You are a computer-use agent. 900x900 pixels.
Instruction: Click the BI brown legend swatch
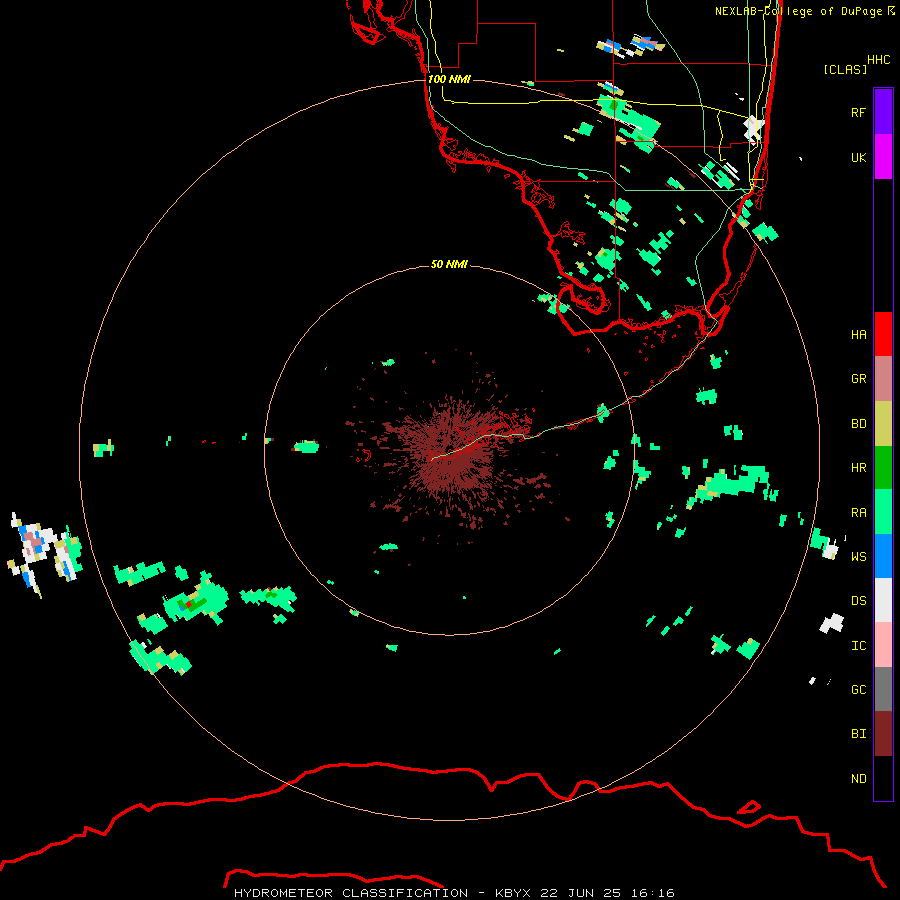[x=883, y=734]
